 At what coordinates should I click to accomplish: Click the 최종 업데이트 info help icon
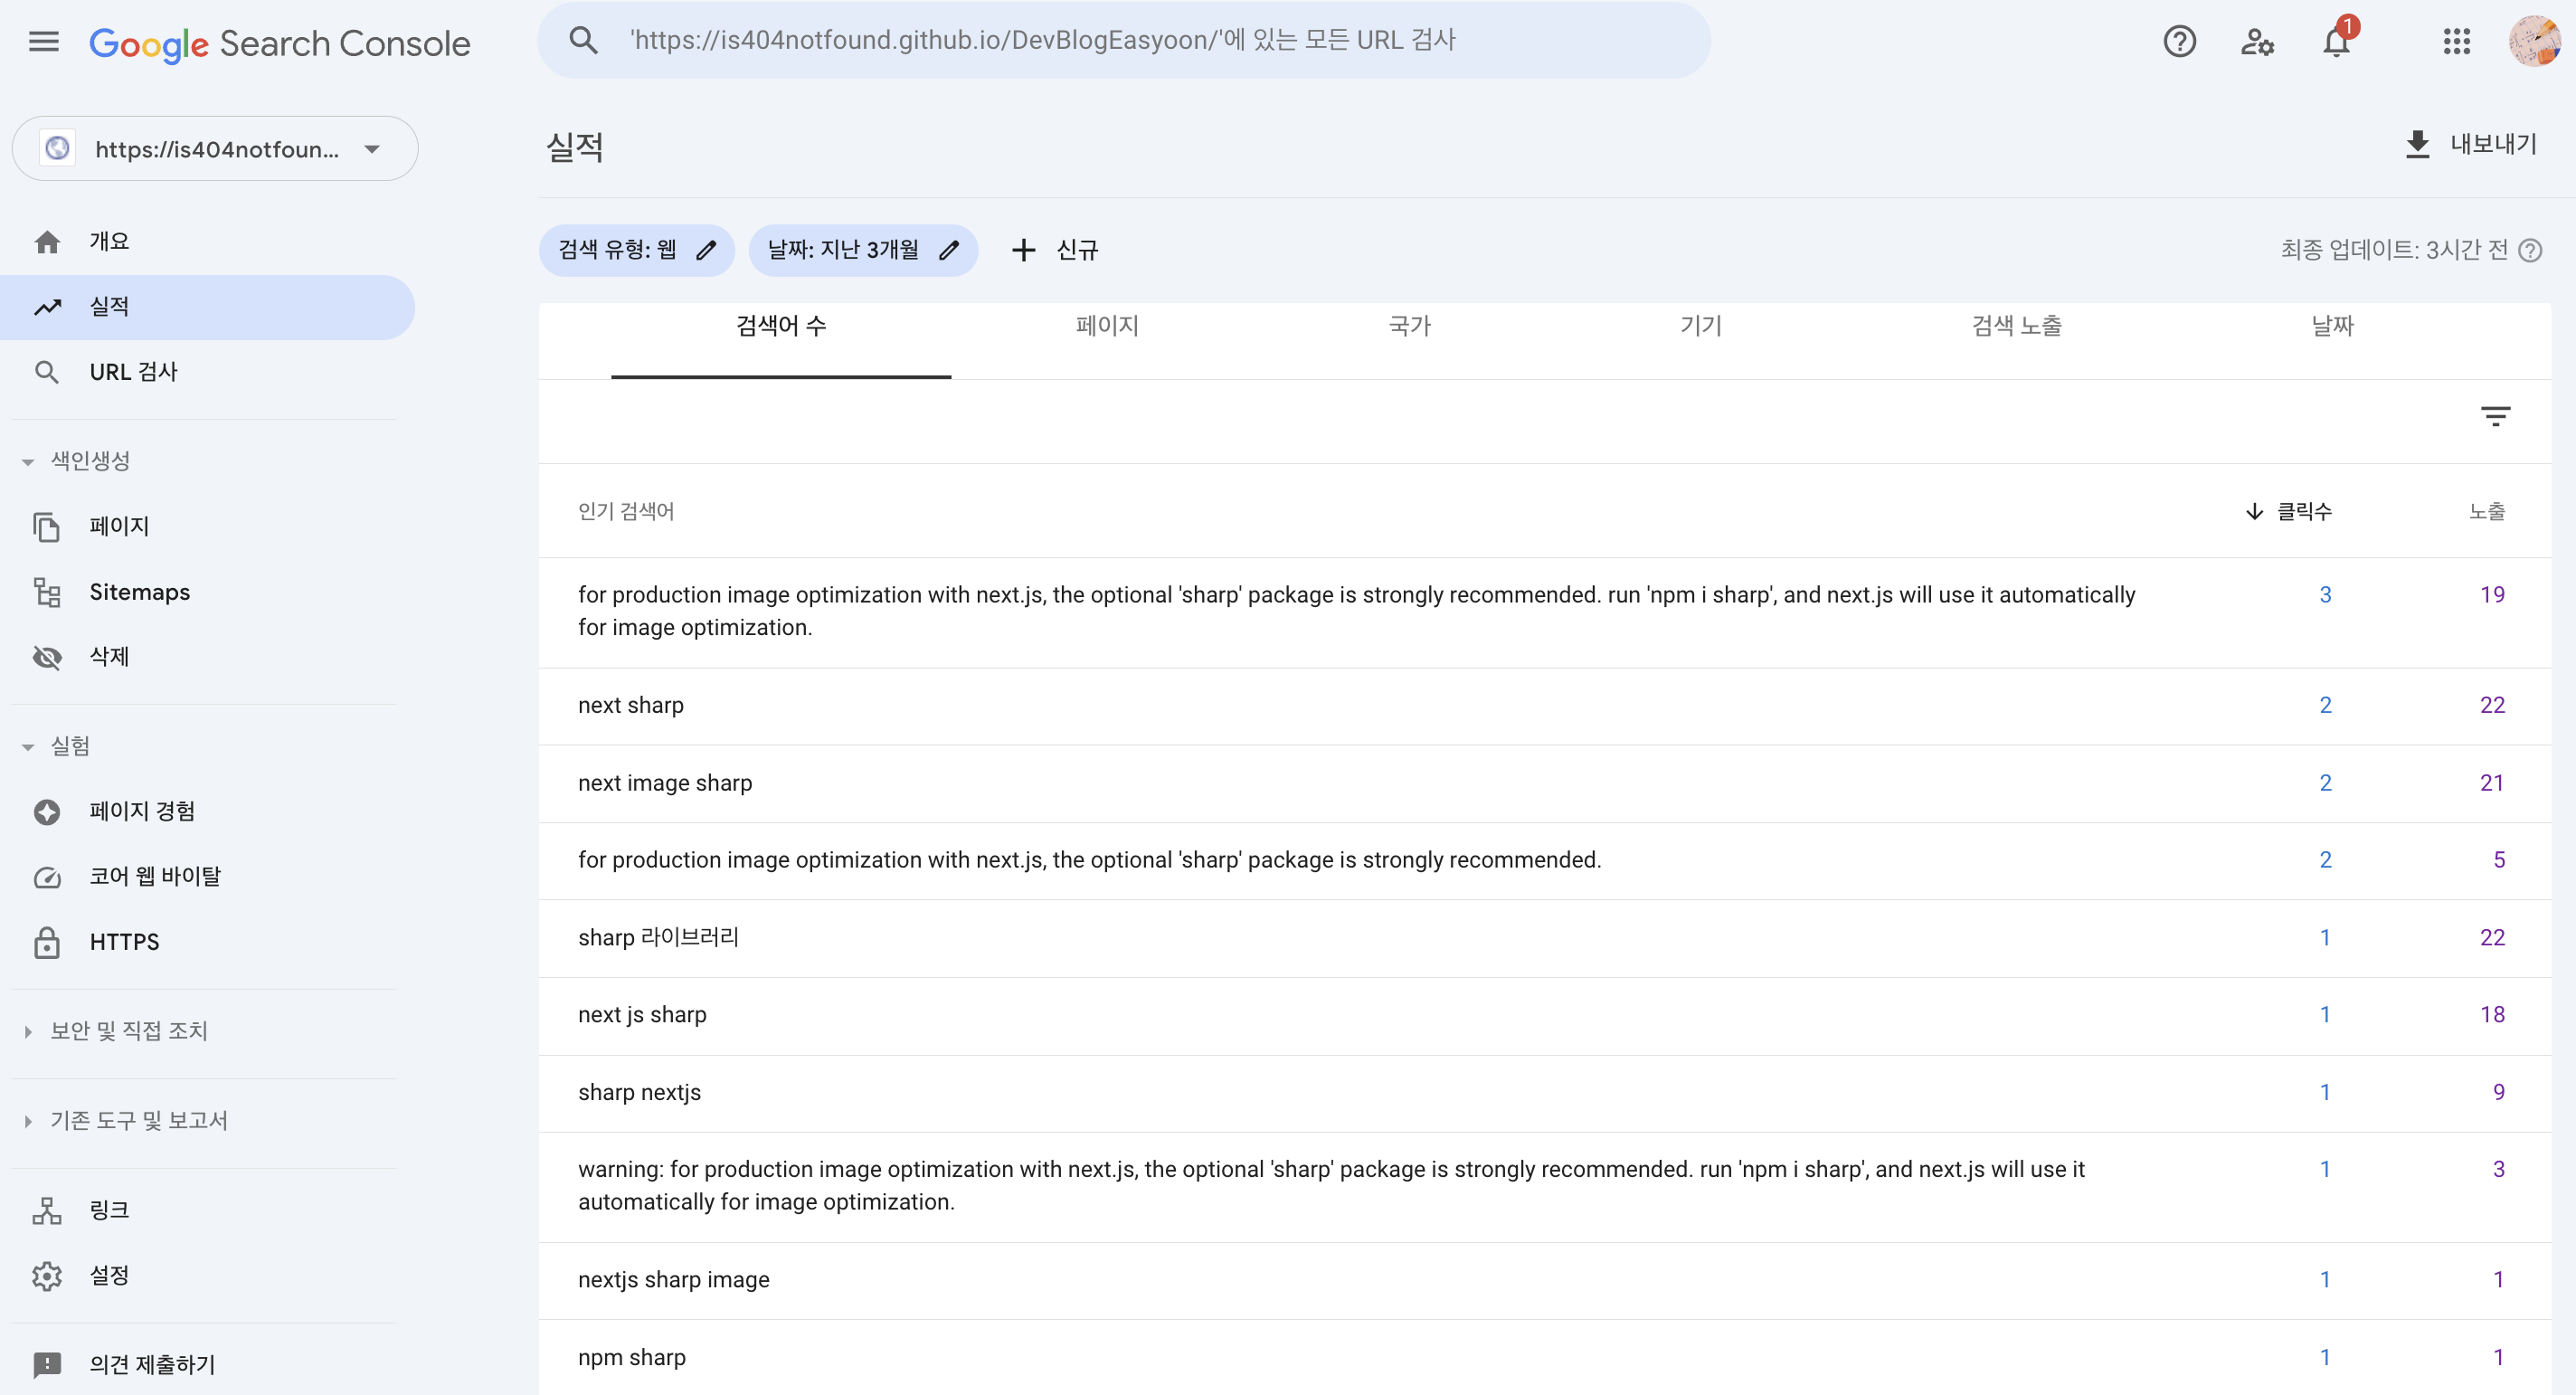click(2530, 250)
